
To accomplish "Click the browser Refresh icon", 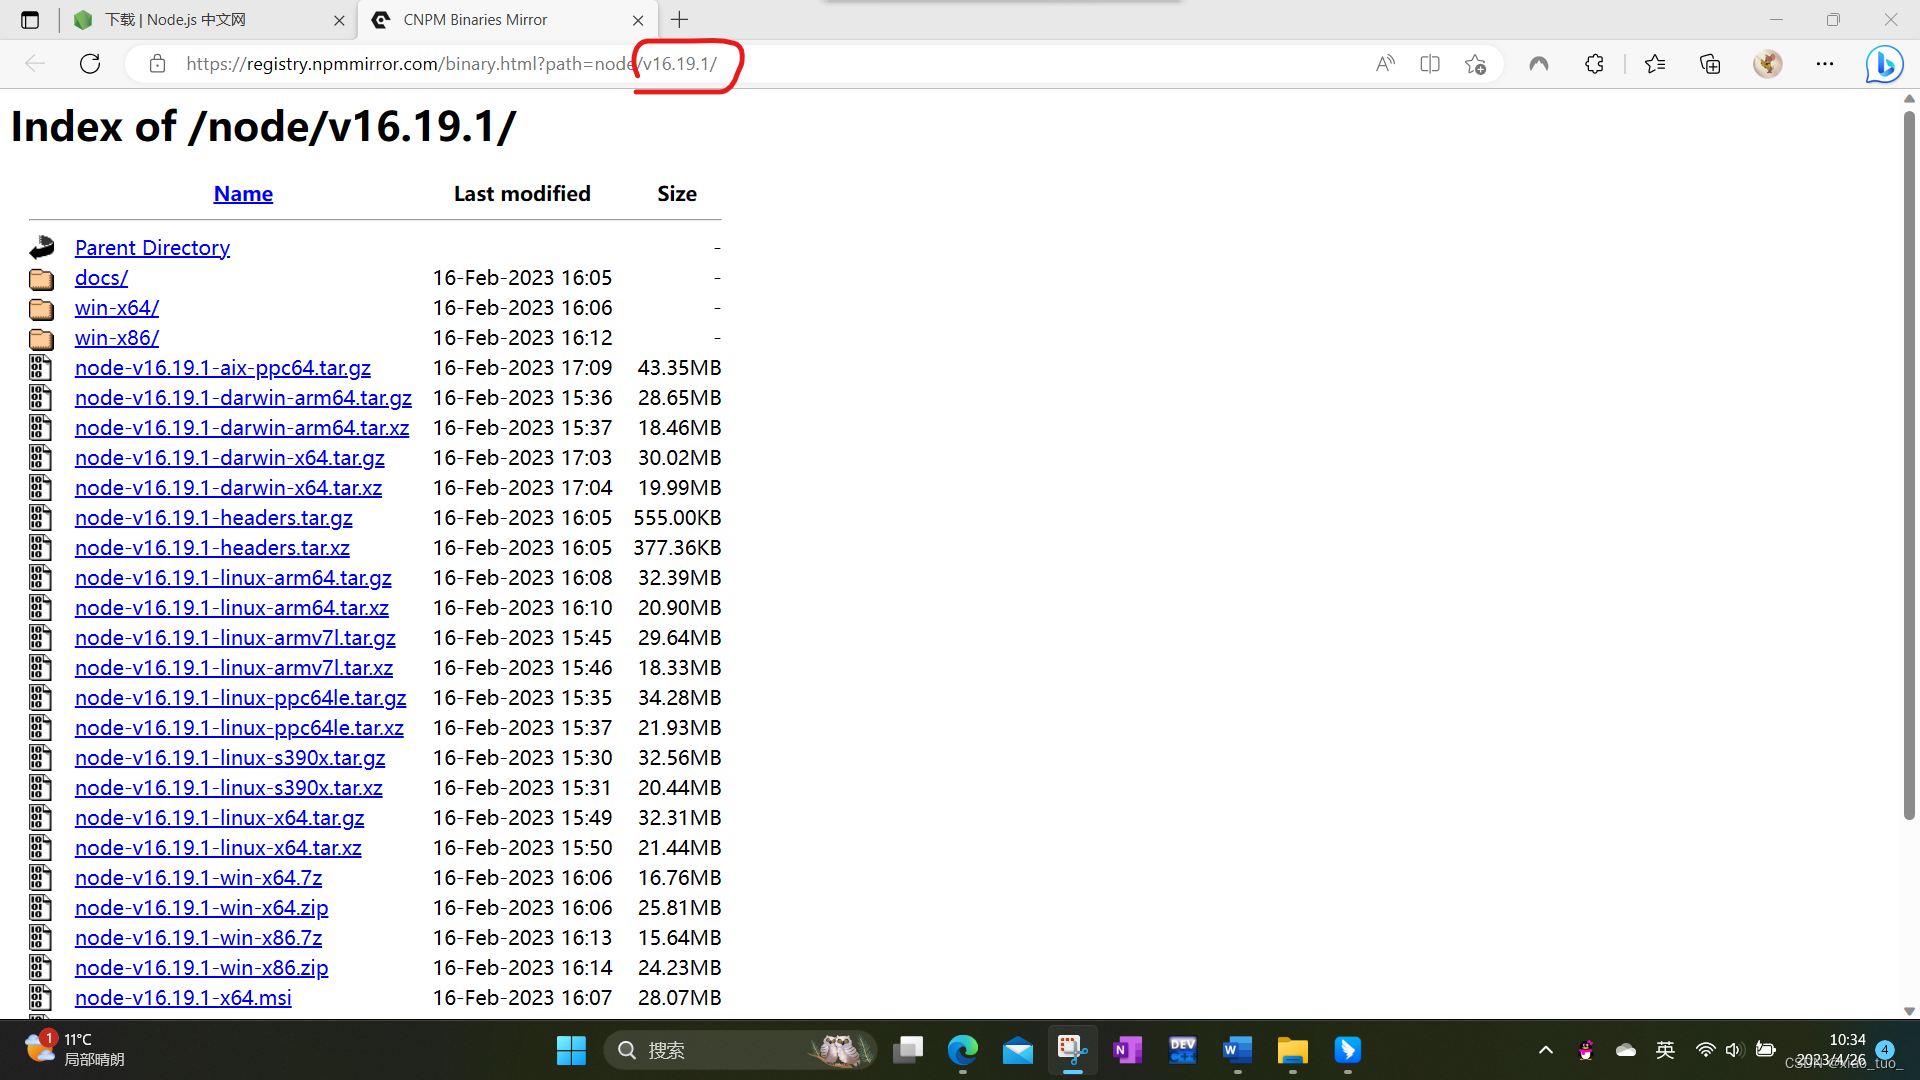I will [x=90, y=64].
